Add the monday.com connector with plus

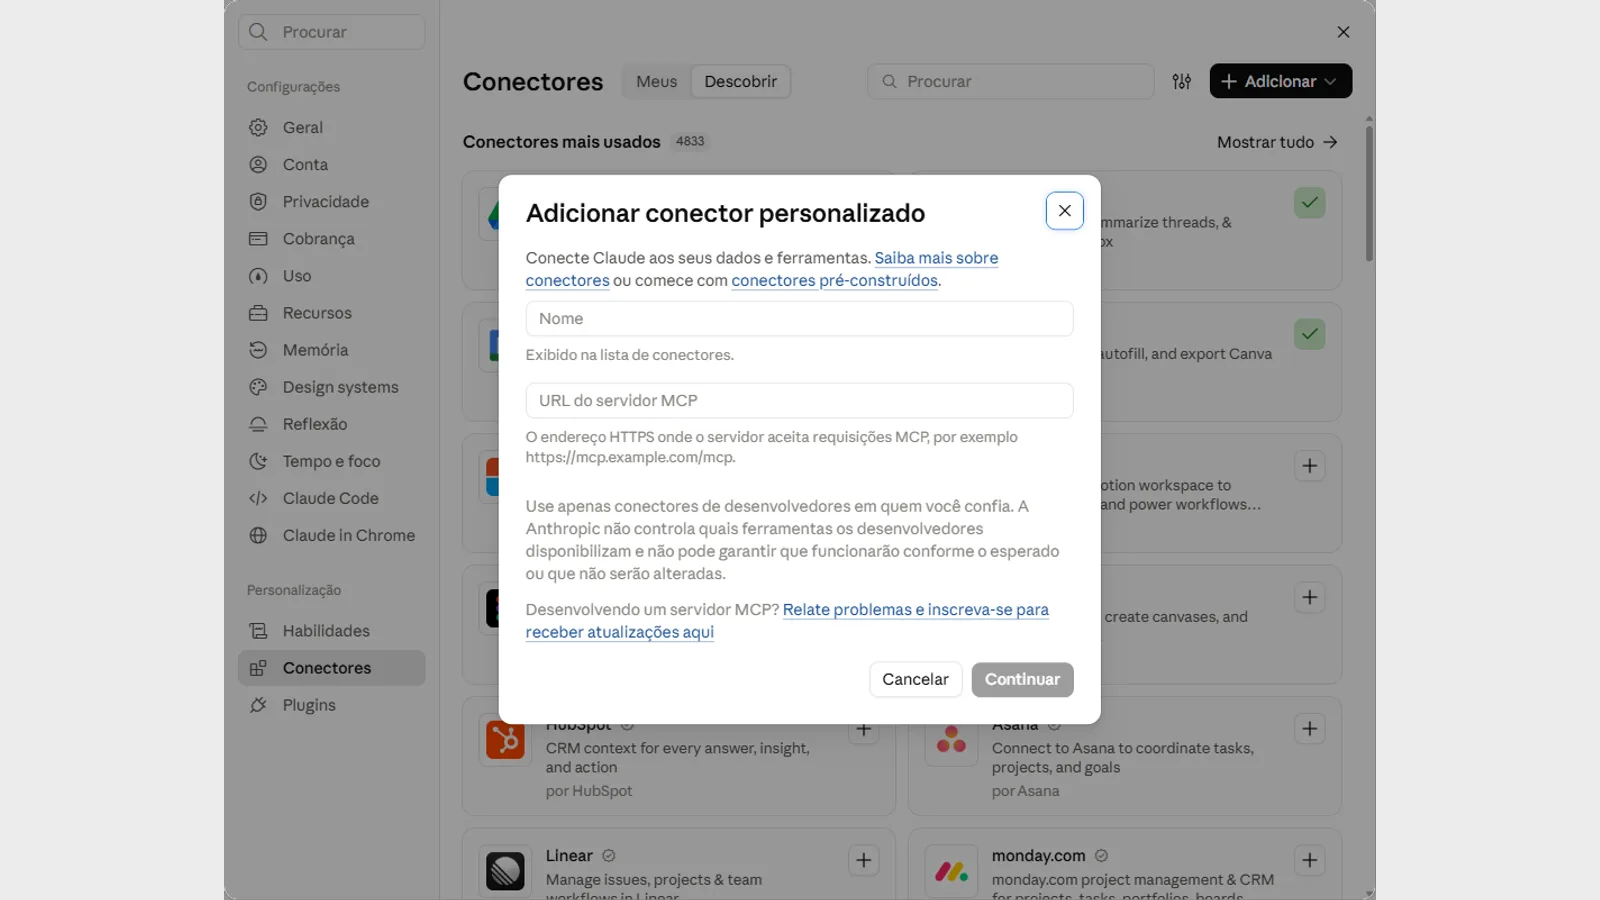[x=1310, y=860]
